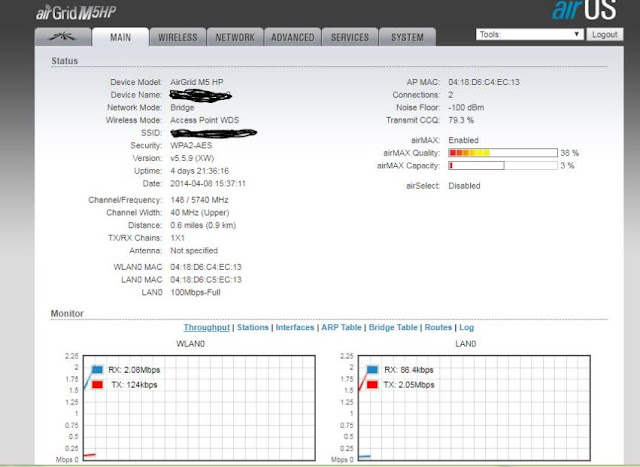This screenshot has width=640, height=467.
Task: Open the WIRELESS tab
Action: (x=178, y=37)
